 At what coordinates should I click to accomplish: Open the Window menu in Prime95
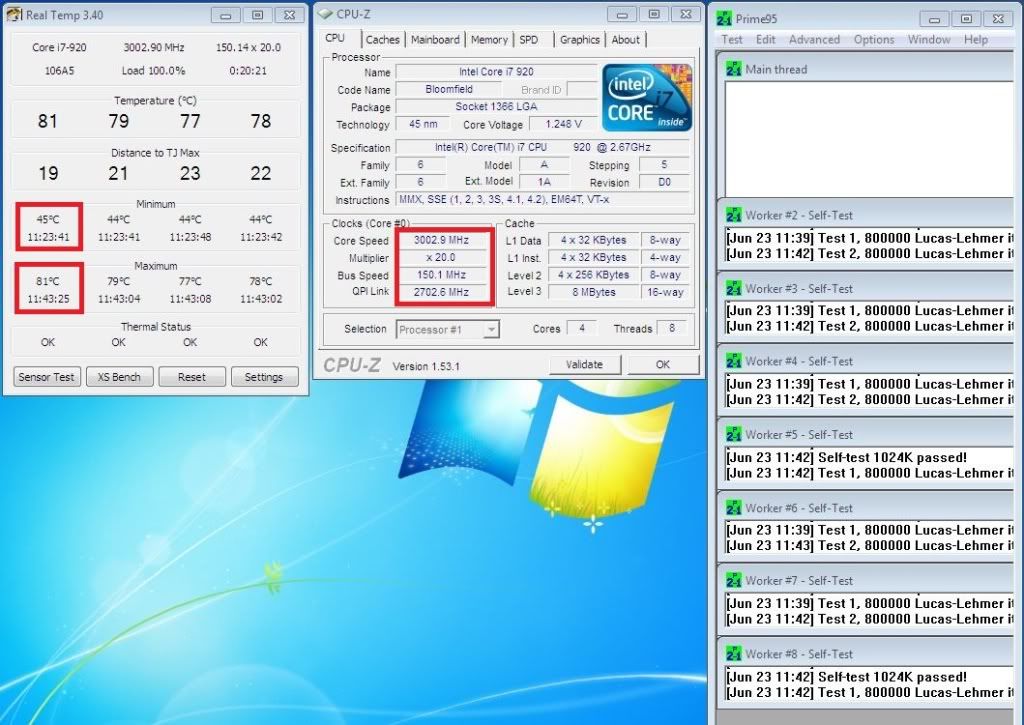tap(929, 40)
